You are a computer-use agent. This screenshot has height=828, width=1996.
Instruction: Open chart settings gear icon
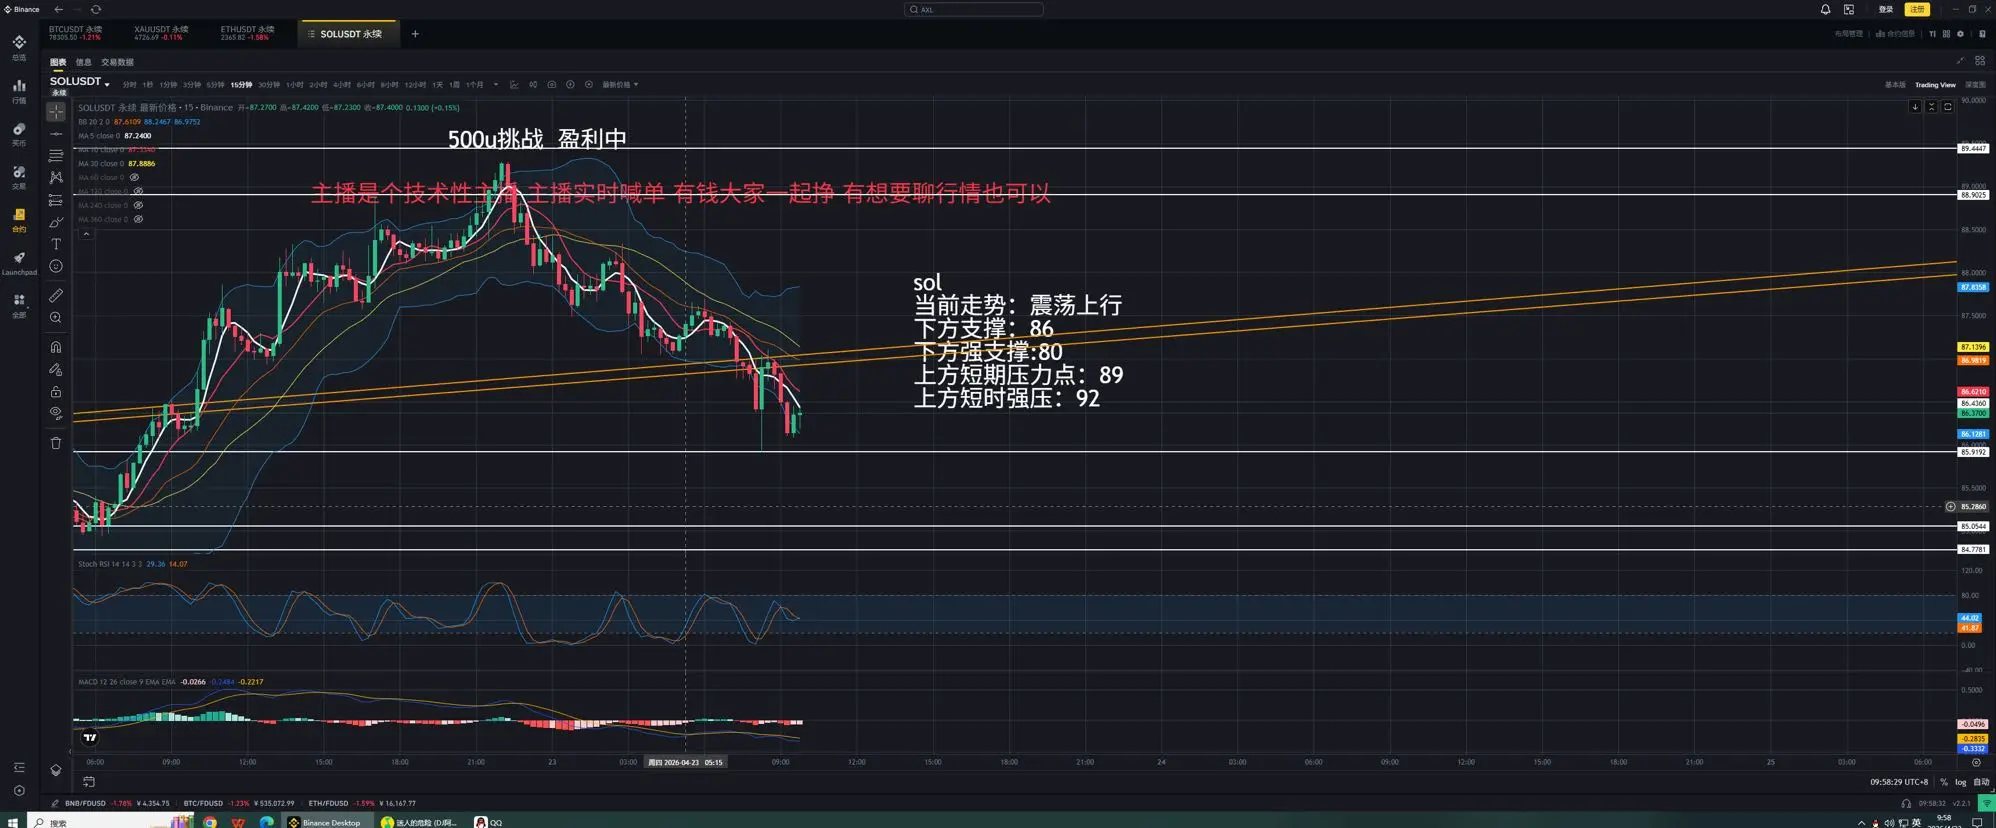[1960, 34]
